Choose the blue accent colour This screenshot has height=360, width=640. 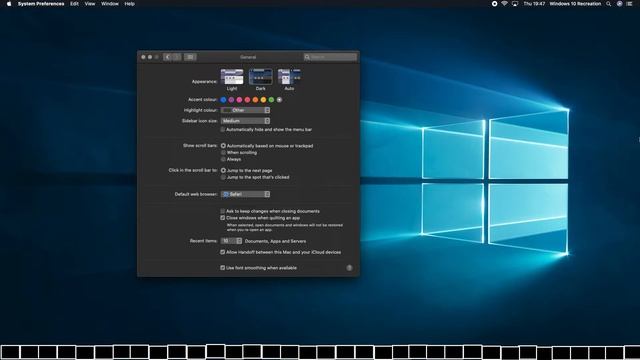click(223, 100)
